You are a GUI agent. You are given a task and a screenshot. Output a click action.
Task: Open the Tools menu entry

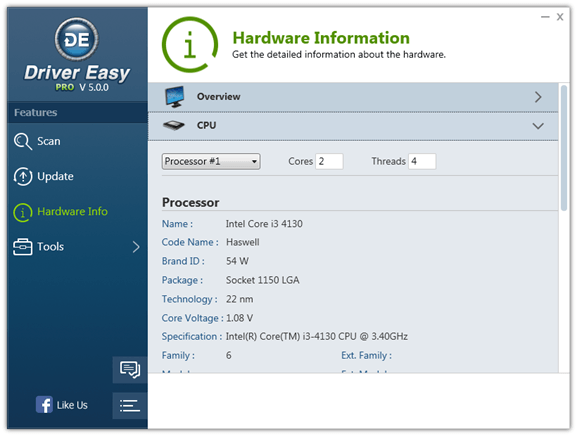[x=50, y=247]
